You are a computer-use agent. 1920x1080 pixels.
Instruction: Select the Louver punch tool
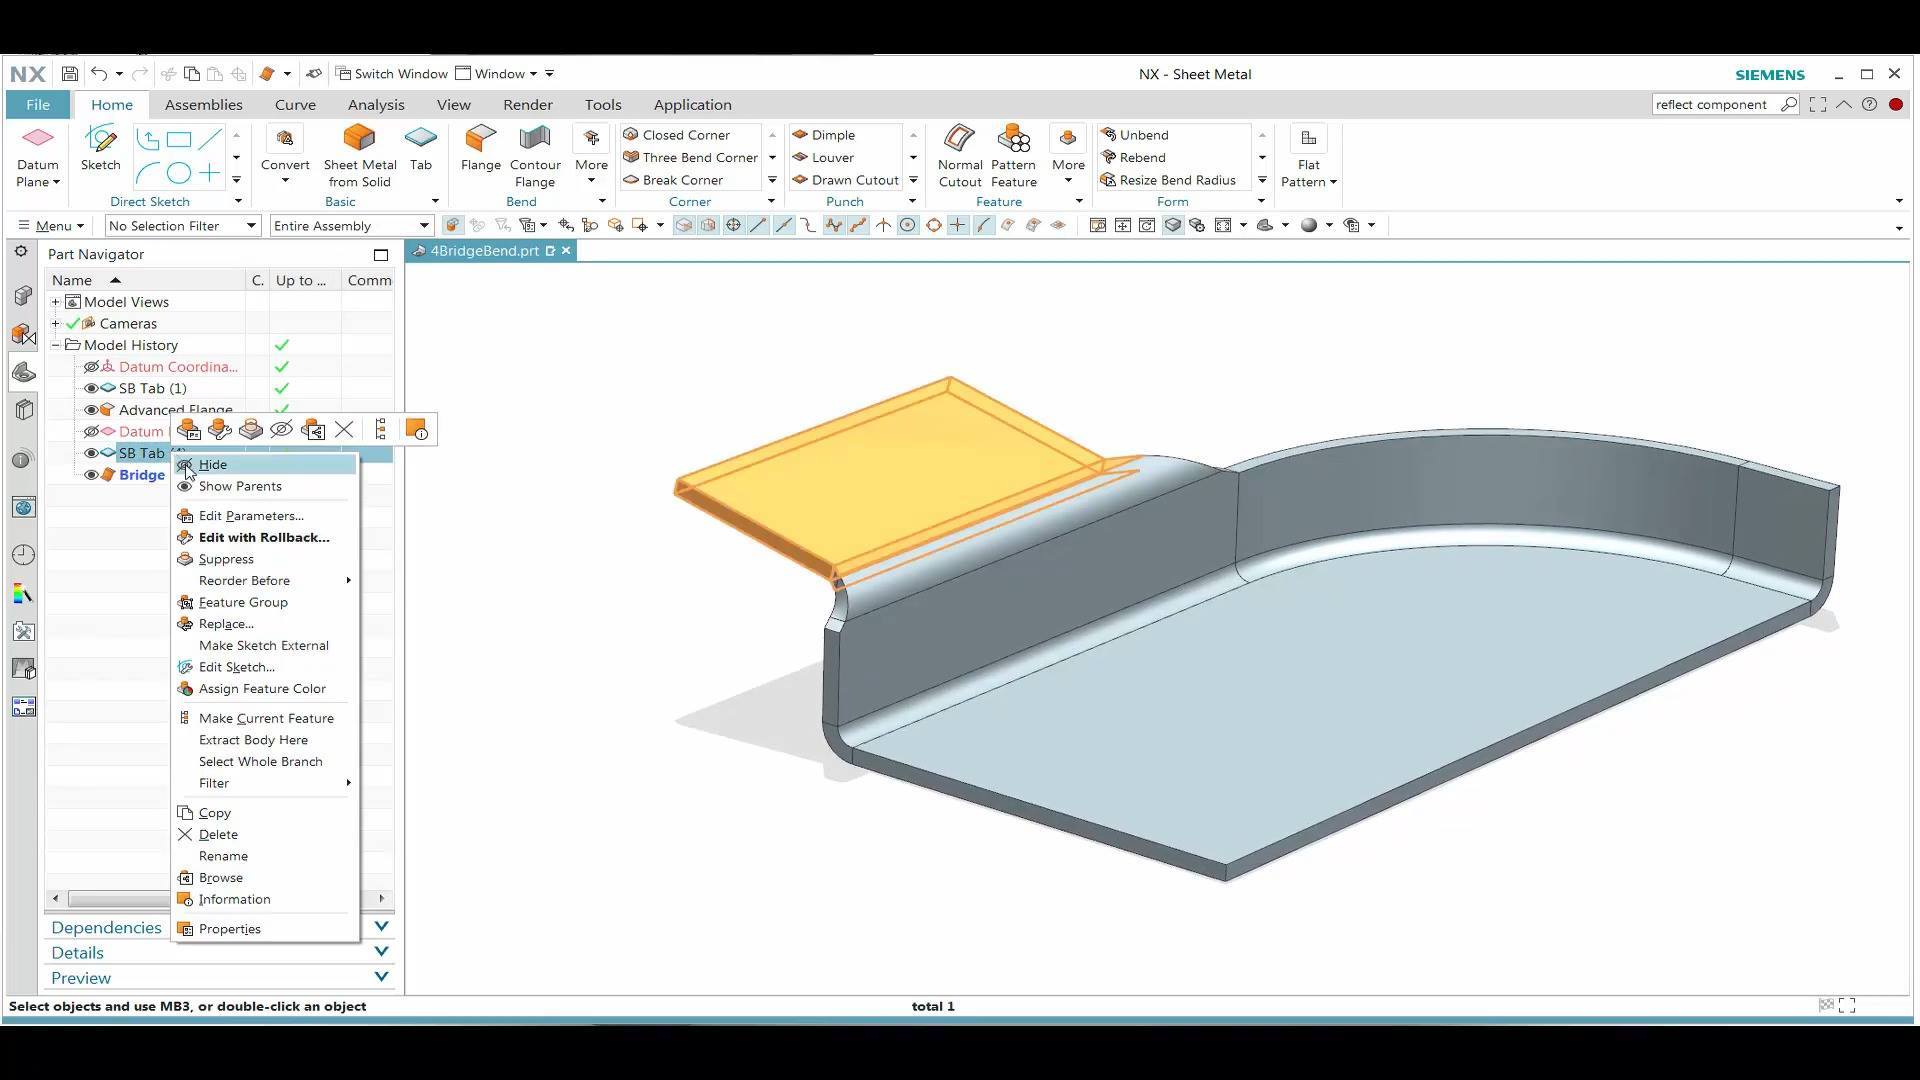tap(822, 157)
